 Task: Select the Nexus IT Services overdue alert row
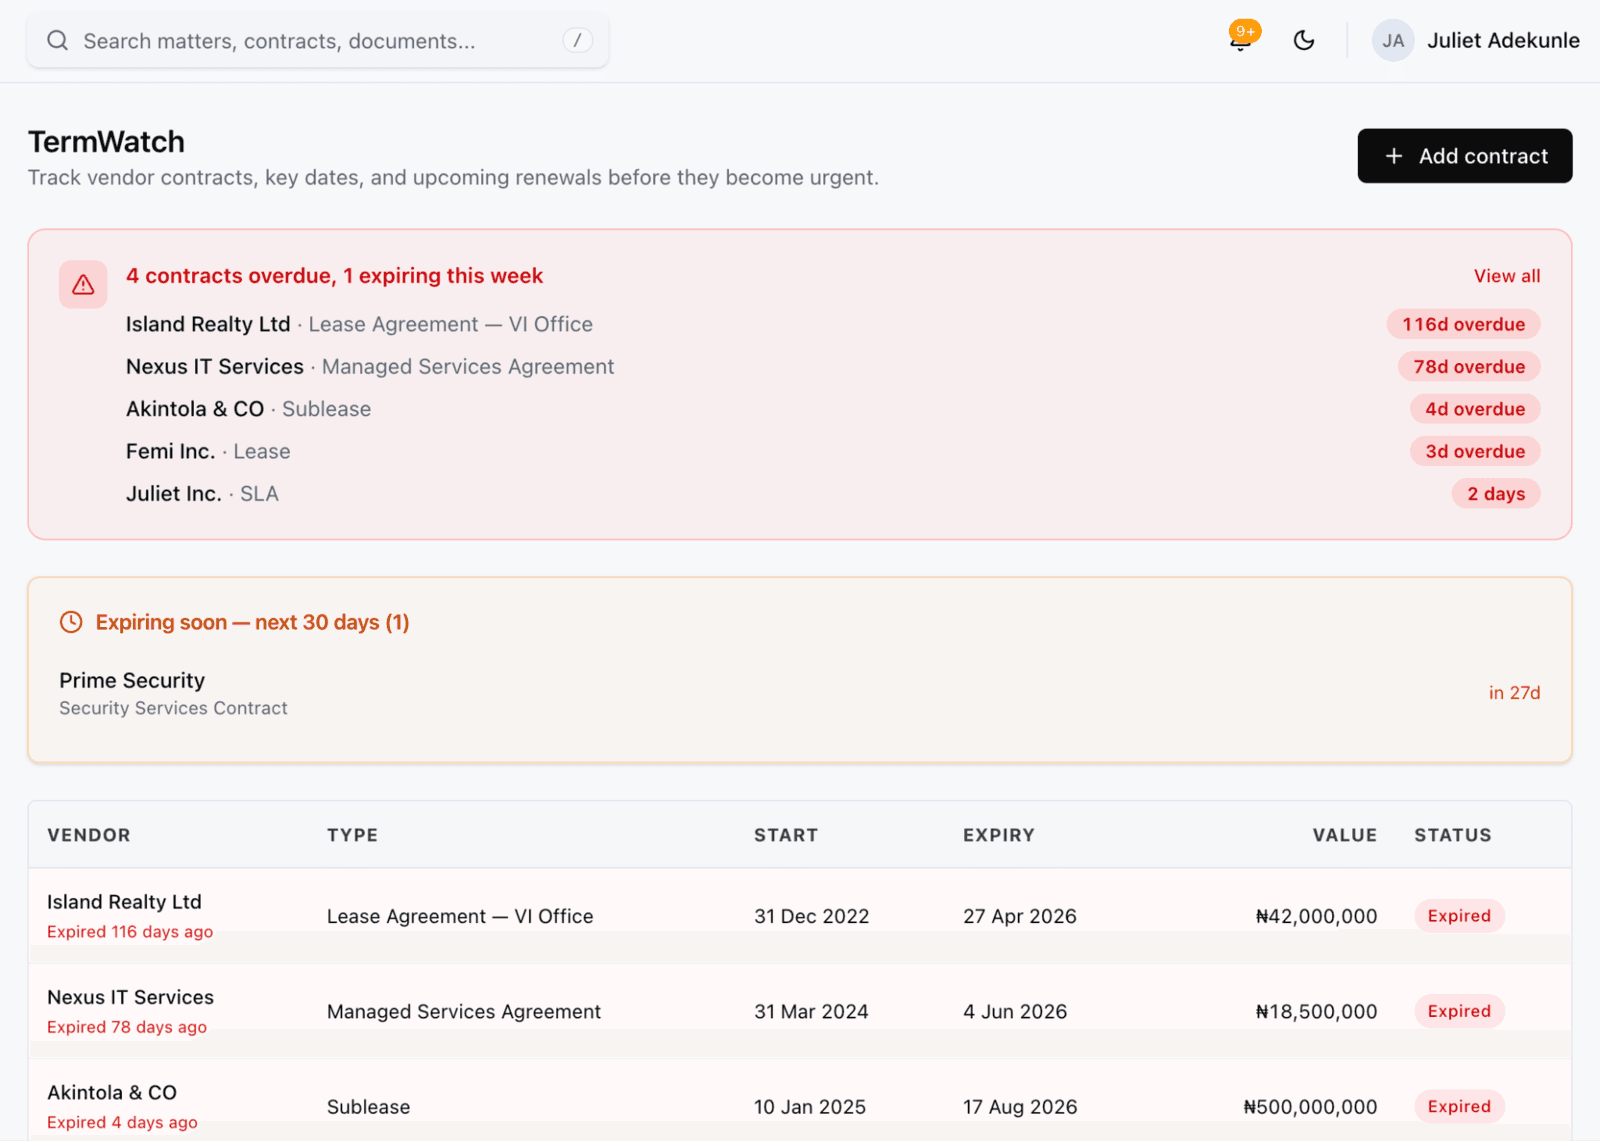(x=832, y=367)
